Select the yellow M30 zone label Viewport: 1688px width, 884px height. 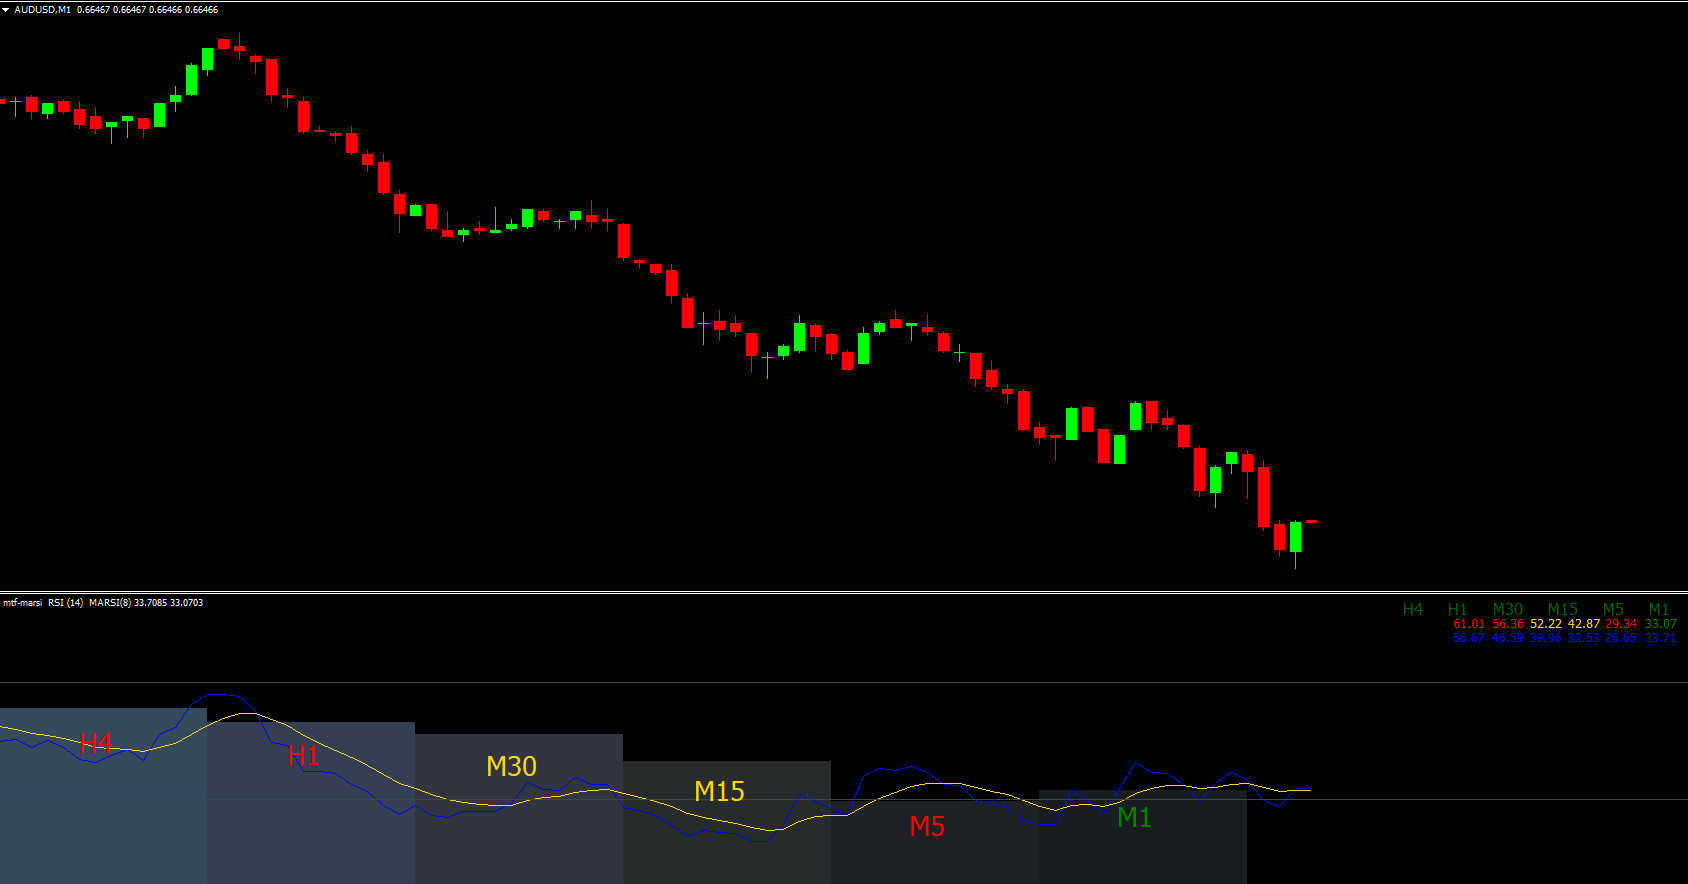click(x=511, y=766)
